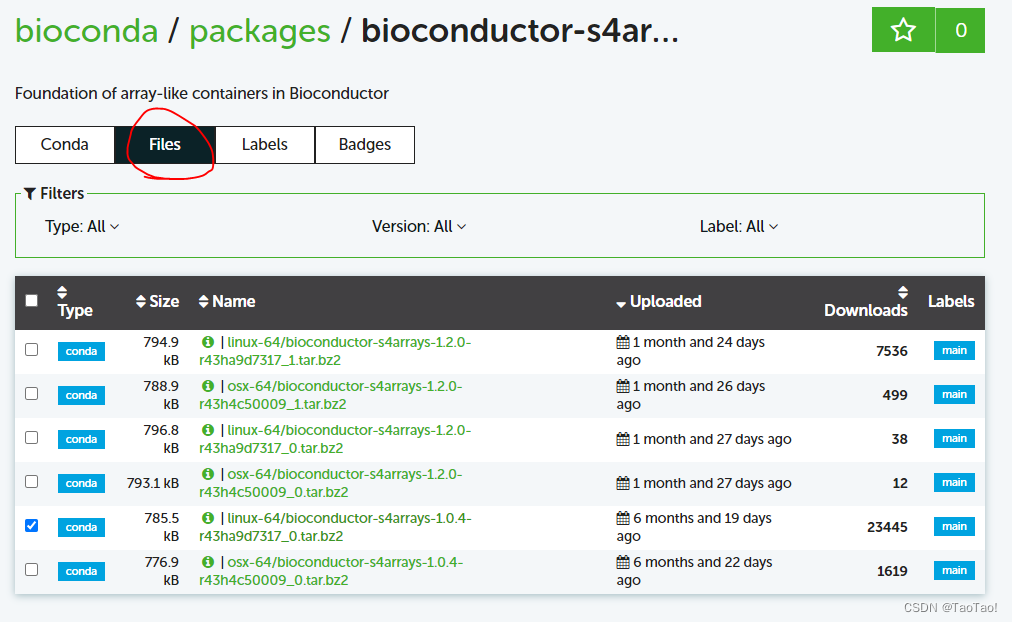This screenshot has width=1012, height=622.
Task: Check the 794.9 kB linux-64 file row
Action: [x=31, y=350]
